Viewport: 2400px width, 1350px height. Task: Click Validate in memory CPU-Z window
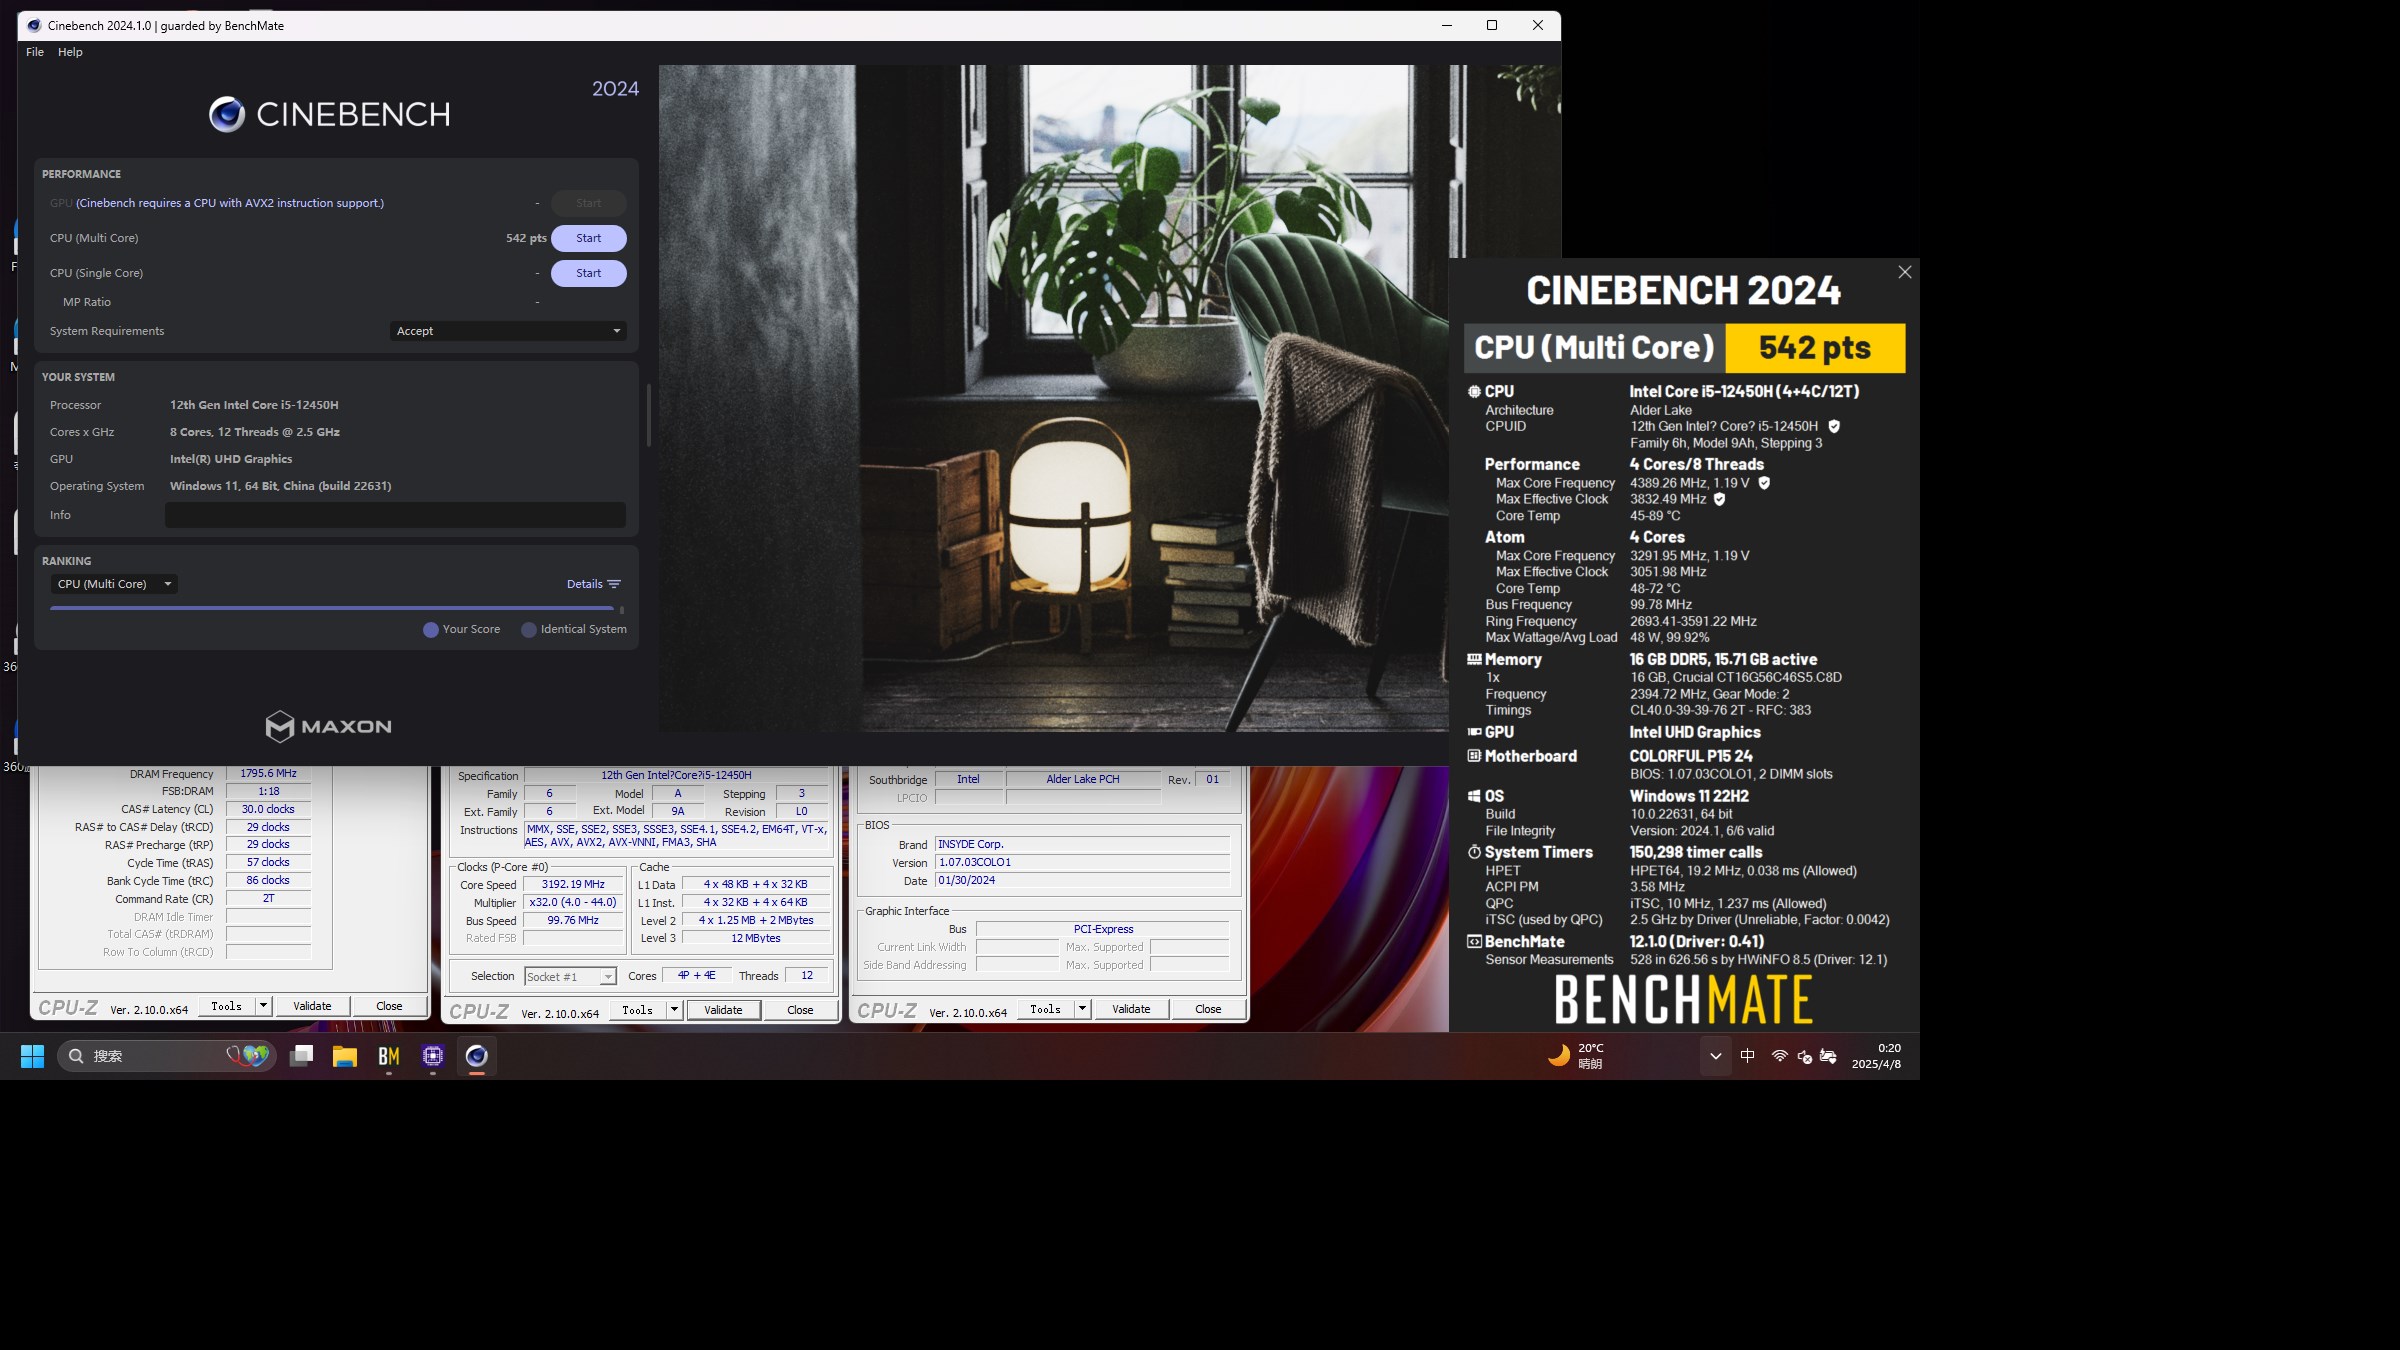(x=312, y=1007)
